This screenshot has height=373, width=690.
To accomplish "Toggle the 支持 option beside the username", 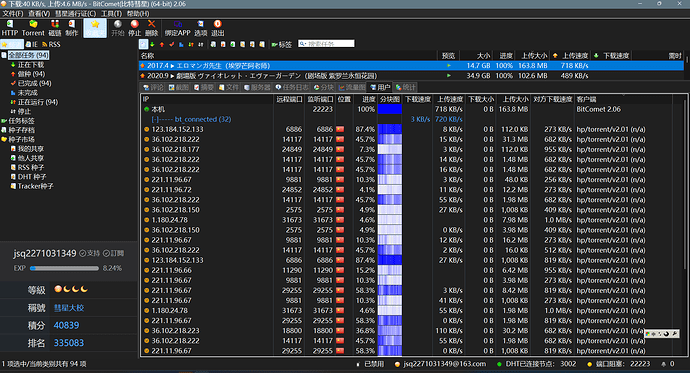I will tap(90, 253).
